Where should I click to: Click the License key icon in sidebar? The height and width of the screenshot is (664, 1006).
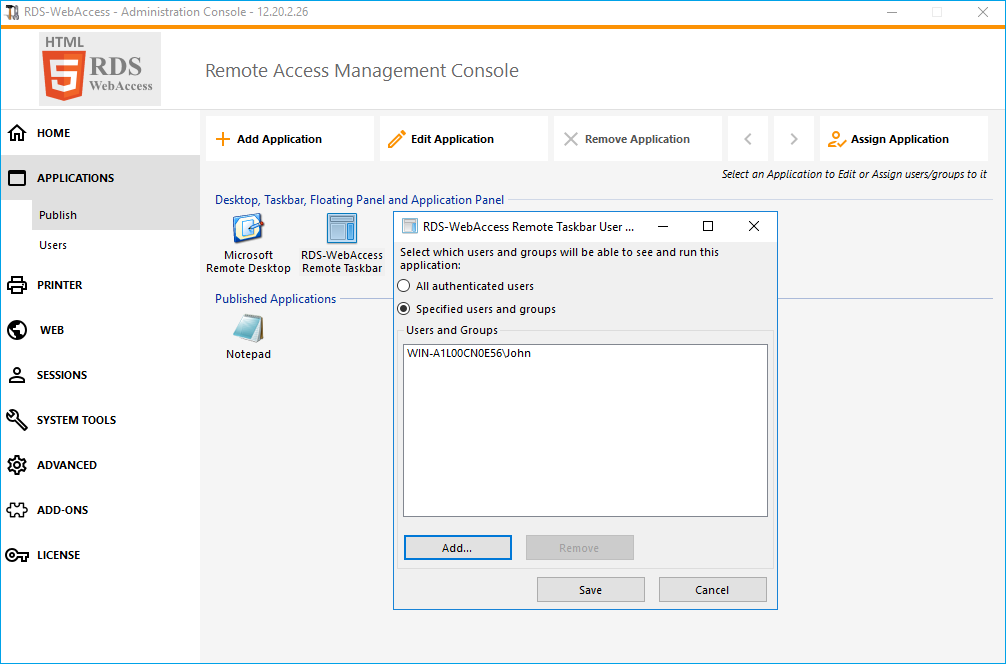tap(17, 555)
